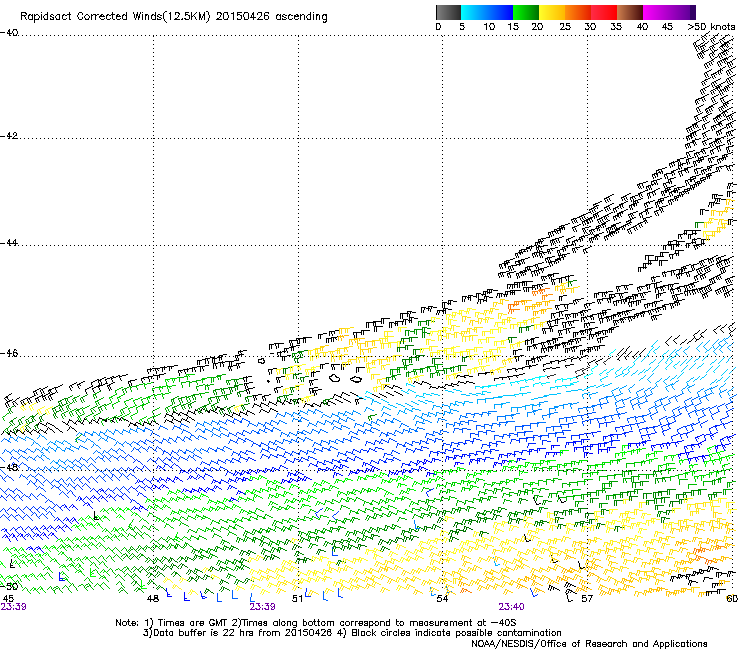Click the color legend's '45' knots label
Viewport: 740px width, 650px height.
coord(667,27)
